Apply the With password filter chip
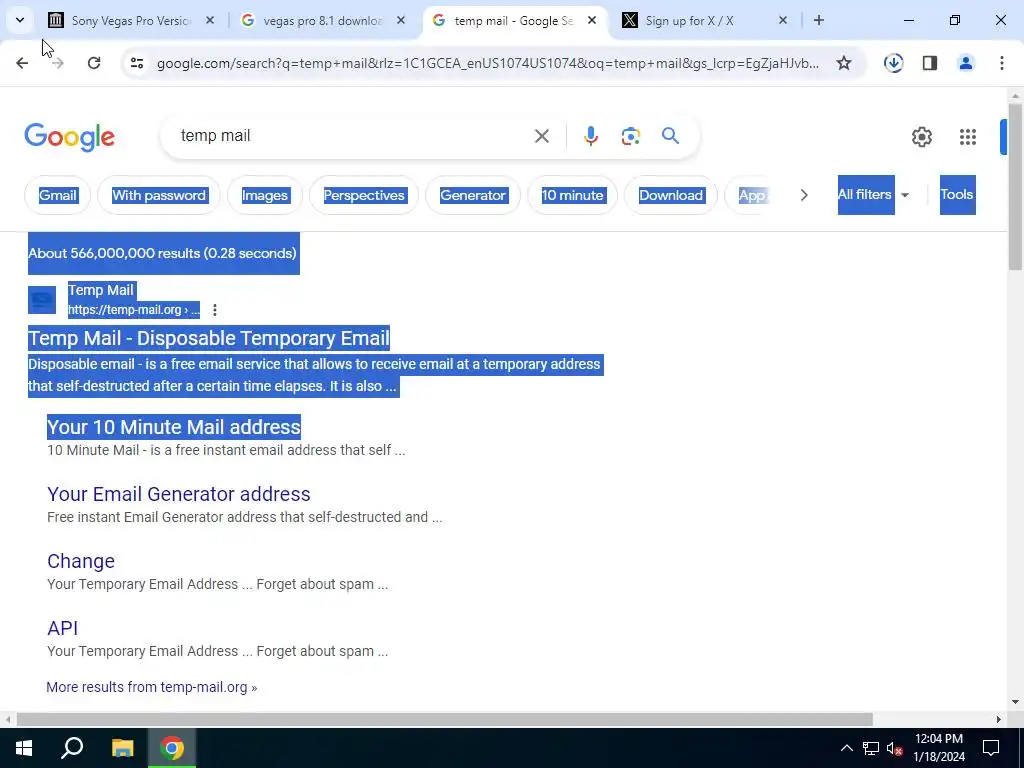This screenshot has height=768, width=1024. (x=159, y=195)
